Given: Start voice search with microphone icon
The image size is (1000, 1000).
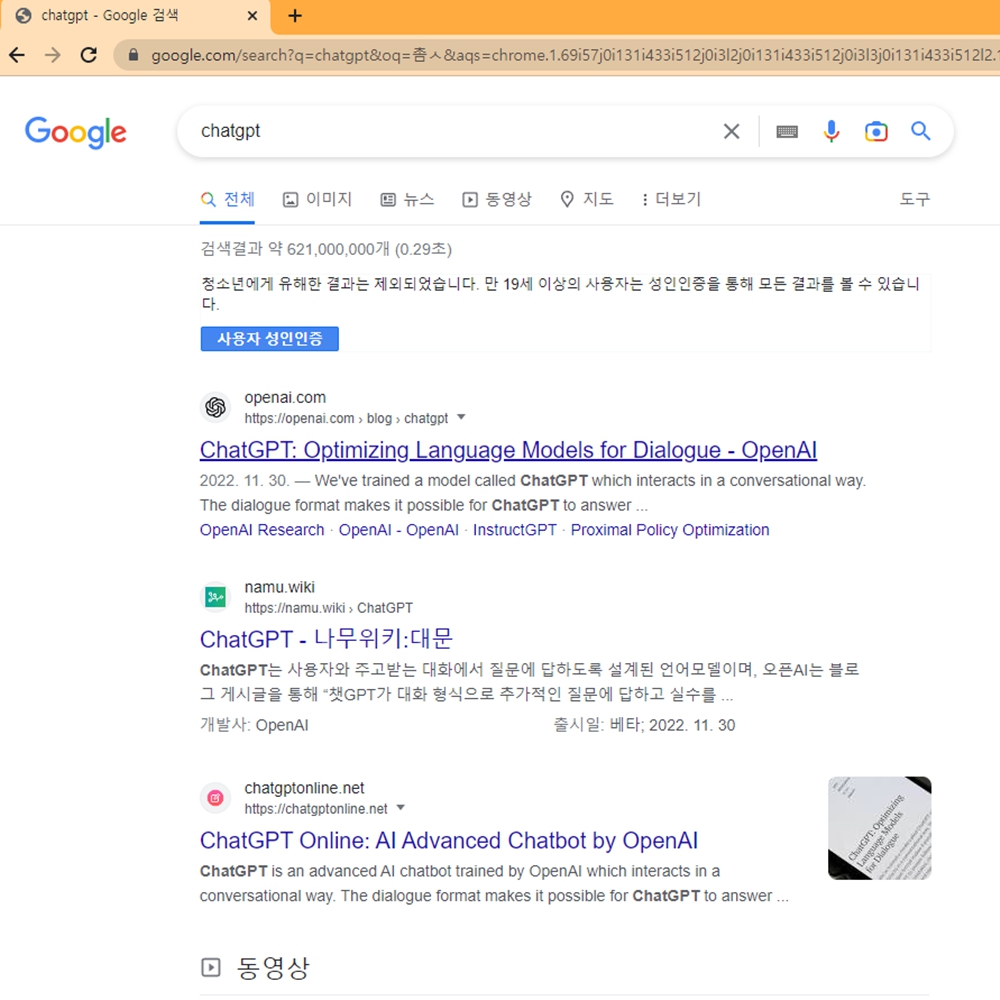Looking at the screenshot, I should [x=831, y=131].
